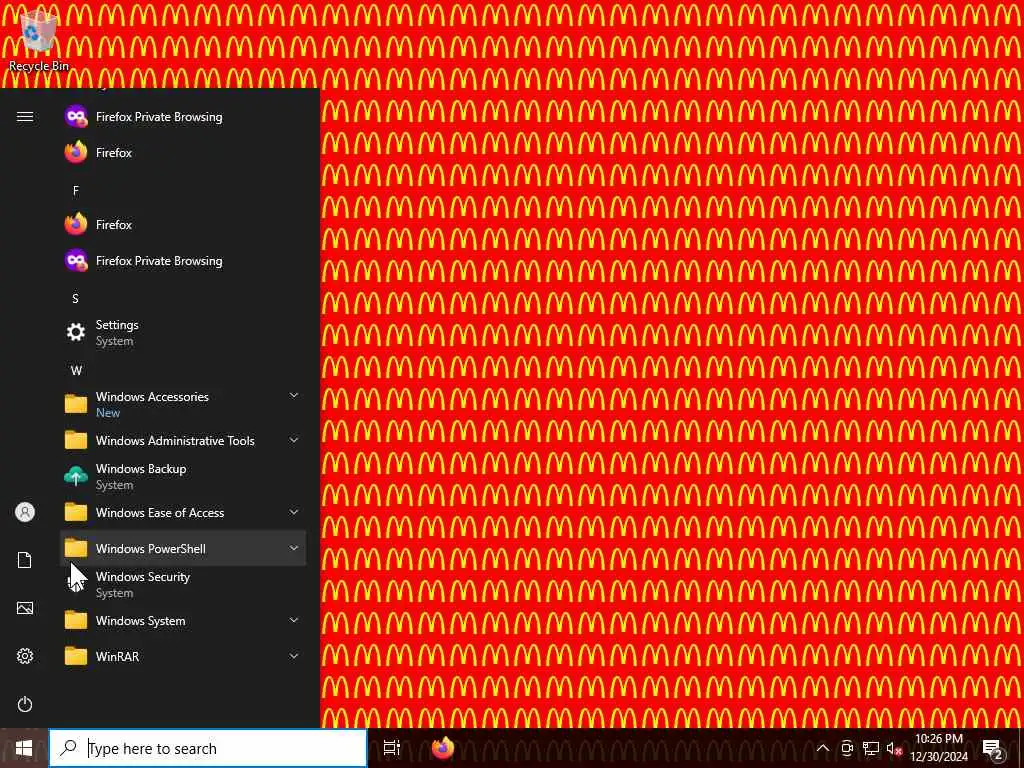Jump via the letter W header

tap(76, 370)
